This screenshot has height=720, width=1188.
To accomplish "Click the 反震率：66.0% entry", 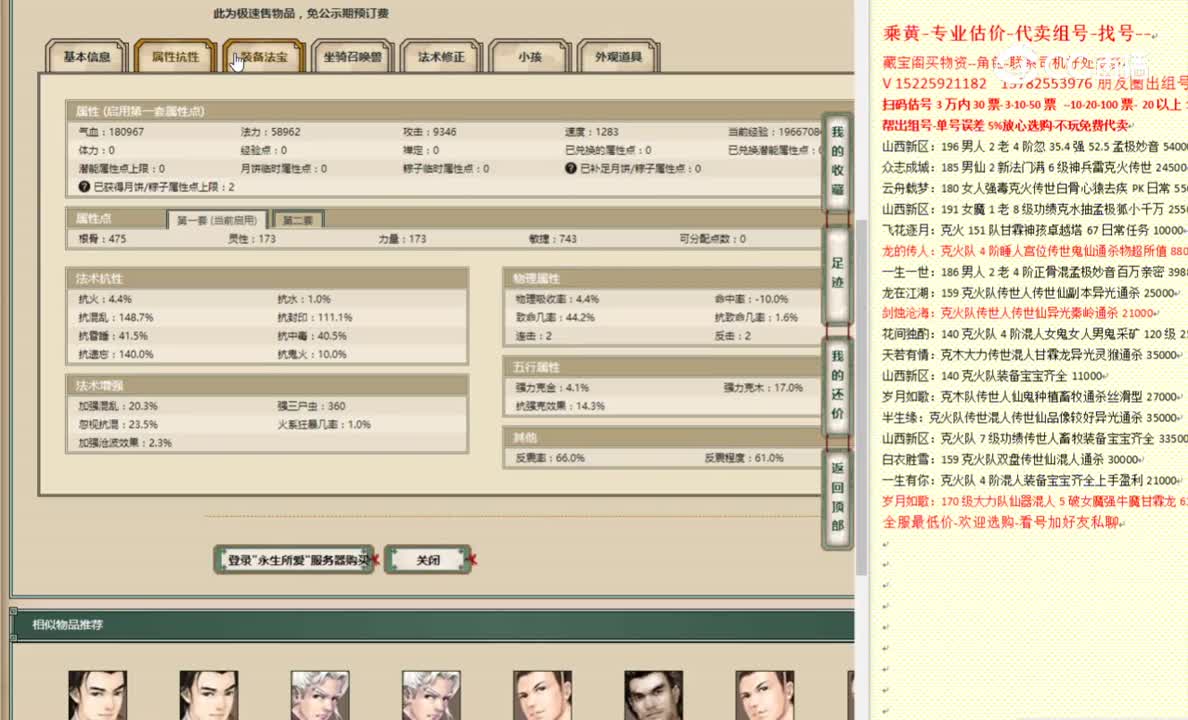I will click(x=550, y=458).
